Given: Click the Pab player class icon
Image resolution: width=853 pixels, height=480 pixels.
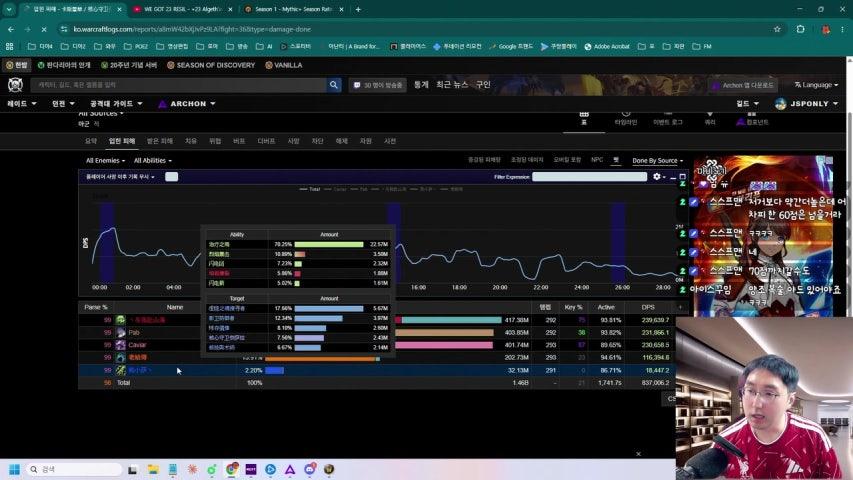Looking at the screenshot, I should click(120, 333).
